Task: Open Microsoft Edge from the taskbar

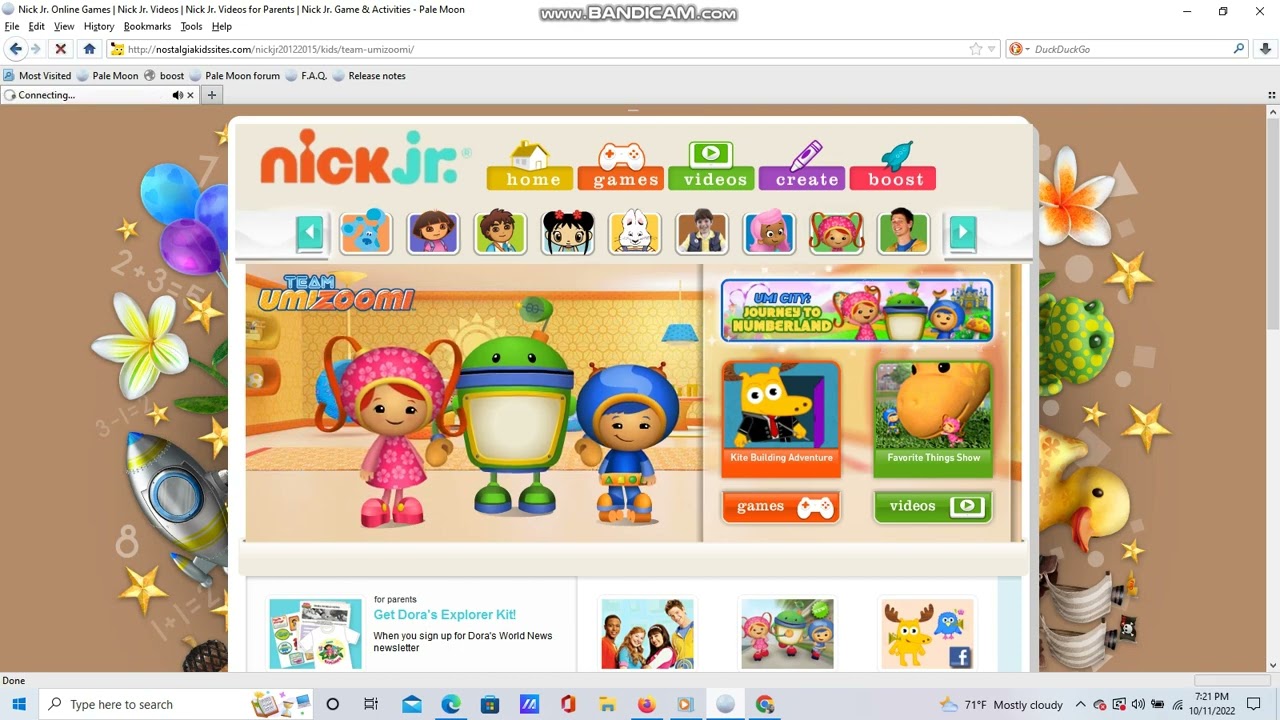Action: 451,704
